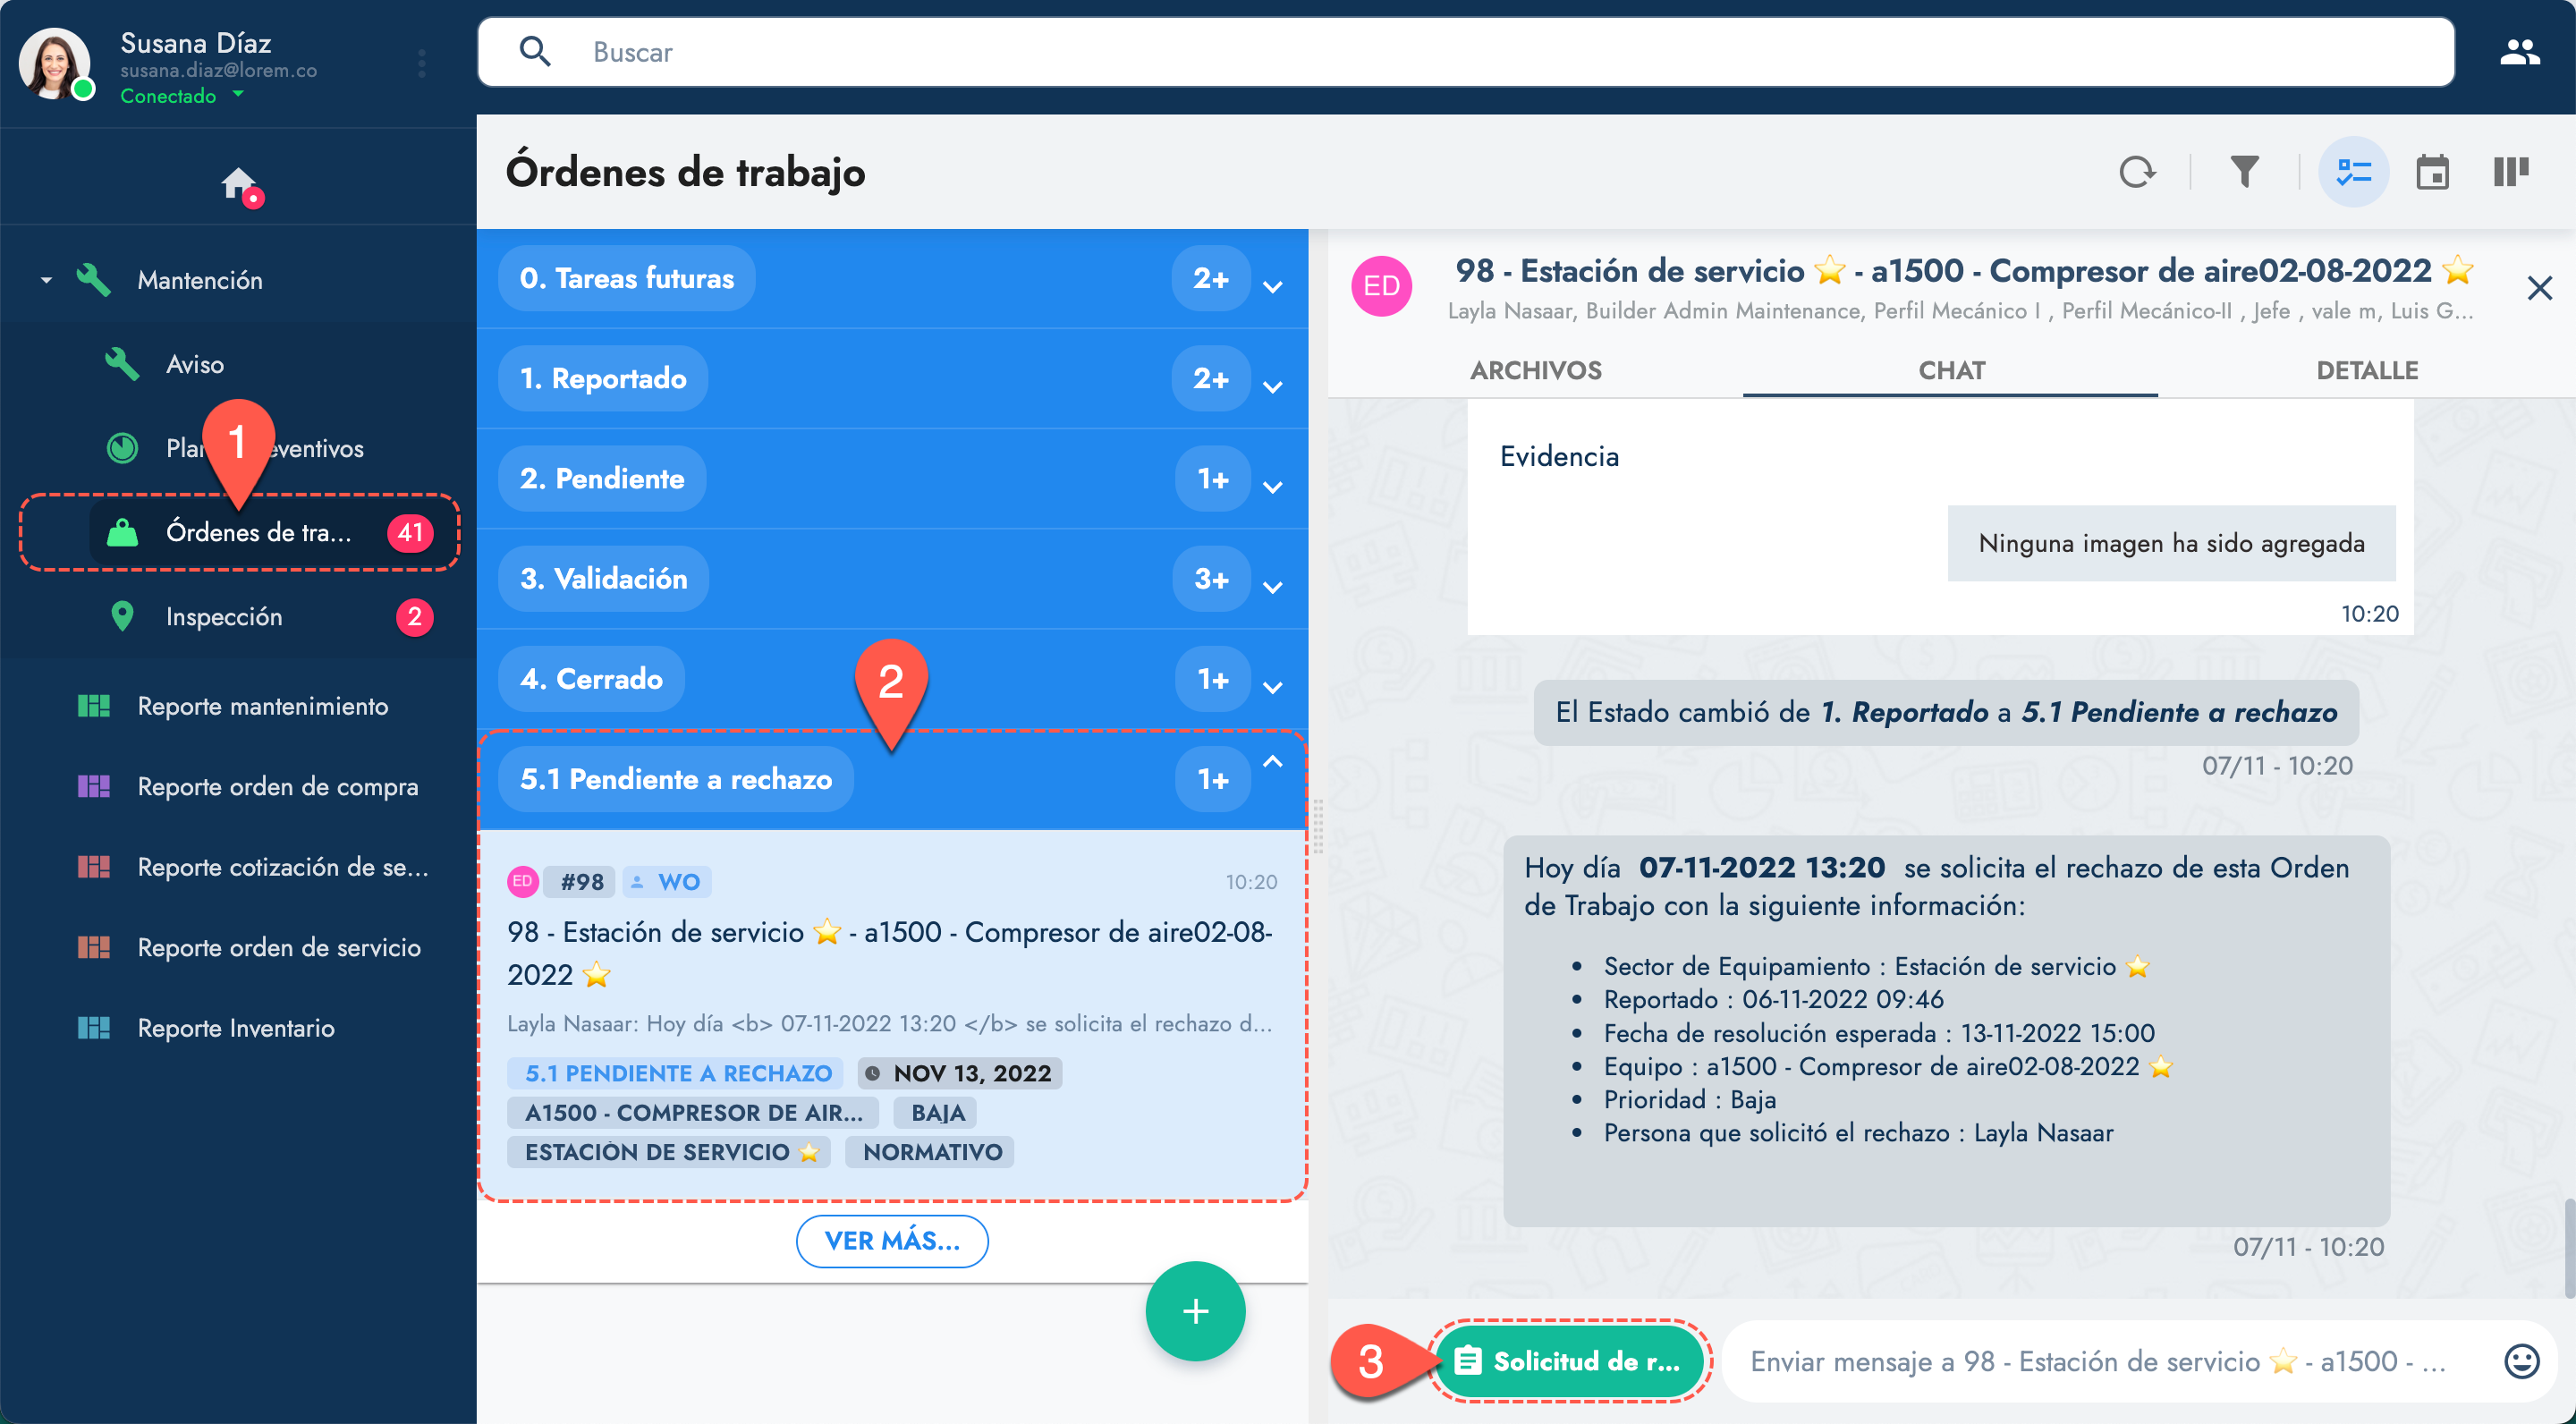Open user options three-dot menu
Screen dimensions: 2576x1424
[x=422, y=63]
